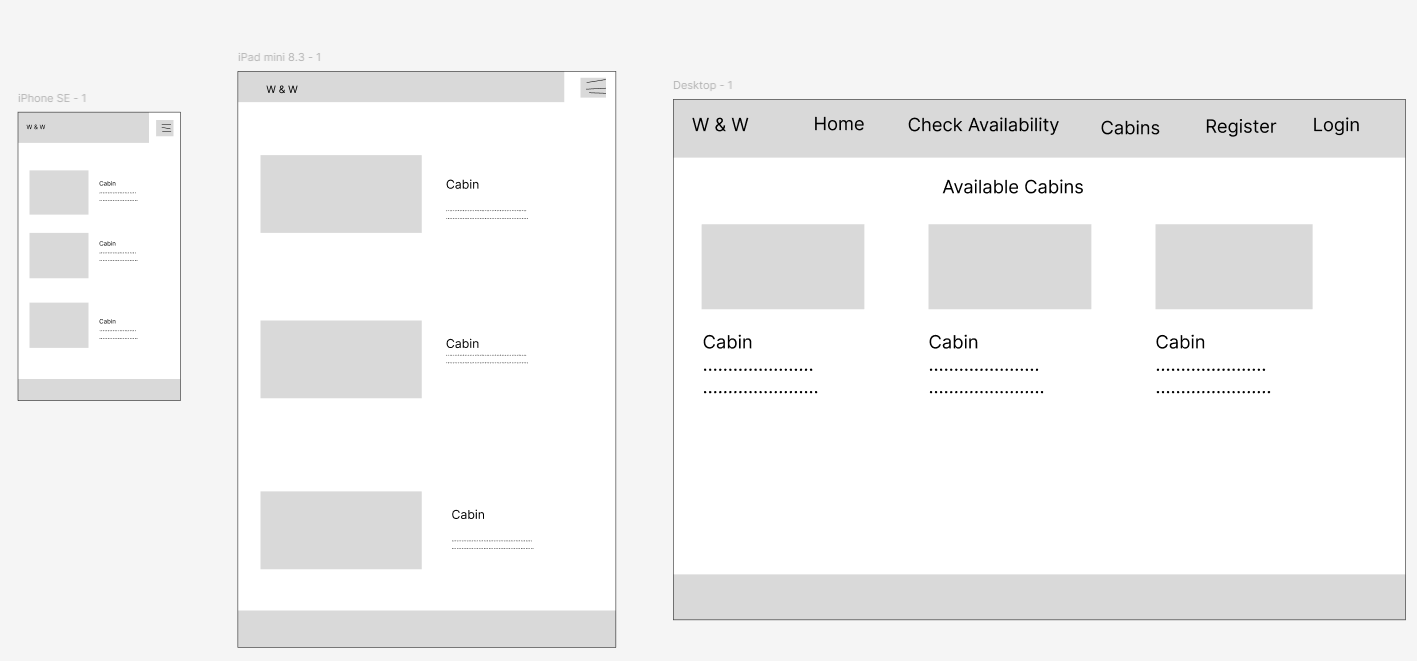Click the middle 'Cabin' label in Desktop frame

[953, 342]
